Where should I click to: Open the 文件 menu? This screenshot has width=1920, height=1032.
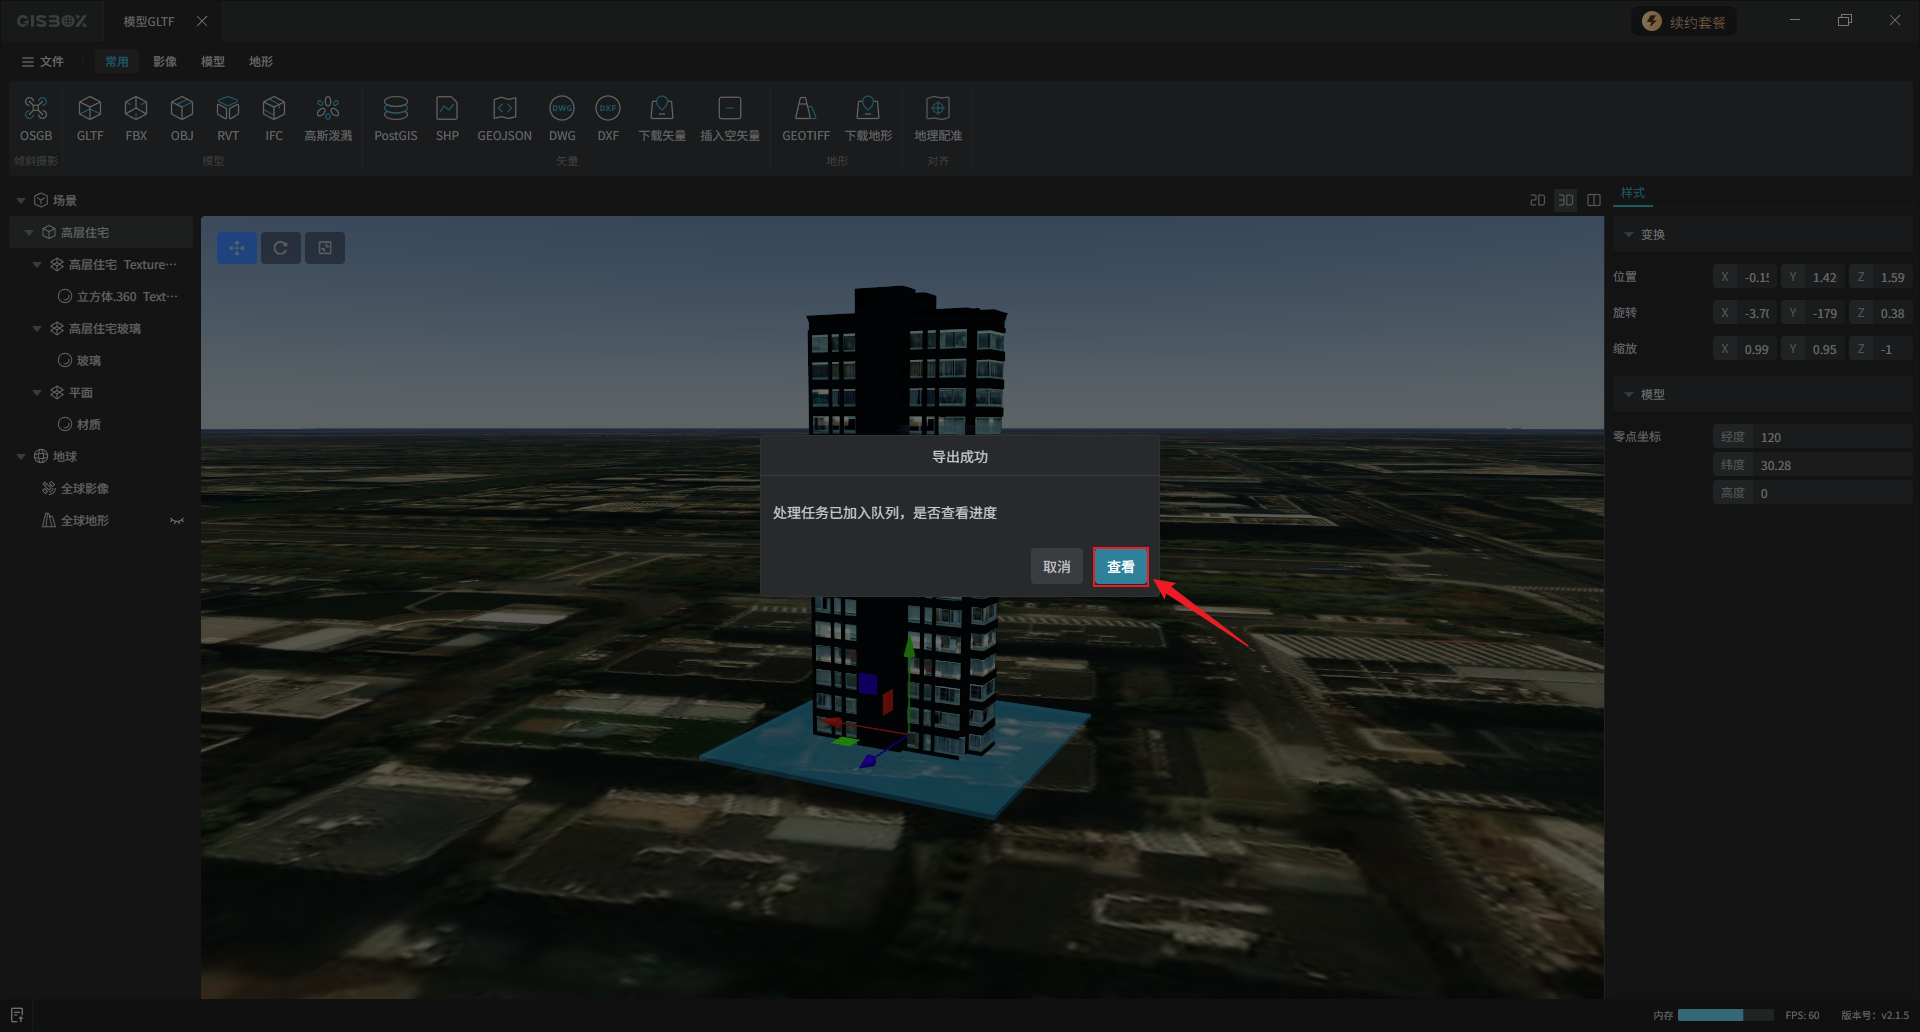point(43,62)
